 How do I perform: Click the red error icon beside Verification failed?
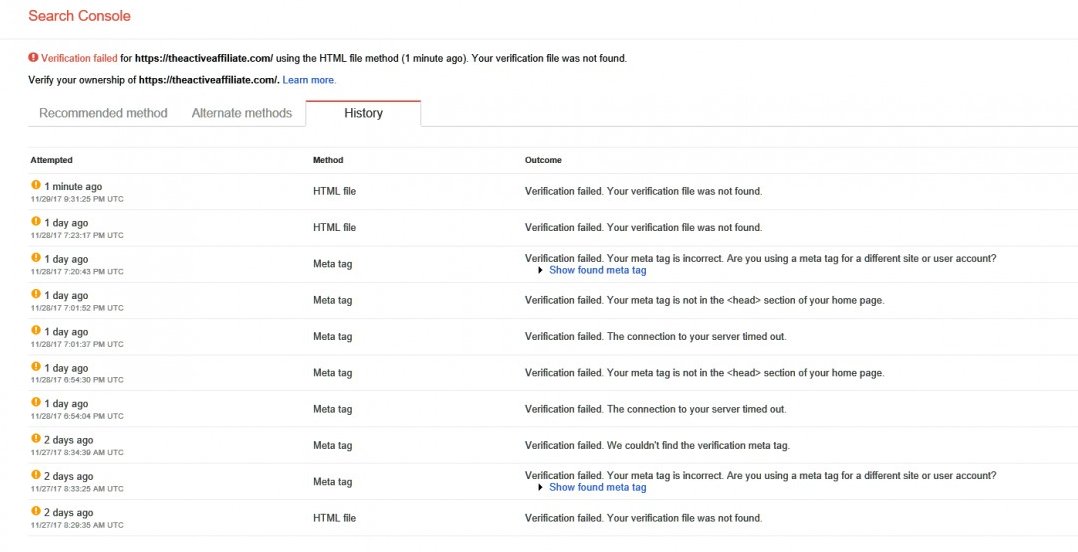[33, 58]
